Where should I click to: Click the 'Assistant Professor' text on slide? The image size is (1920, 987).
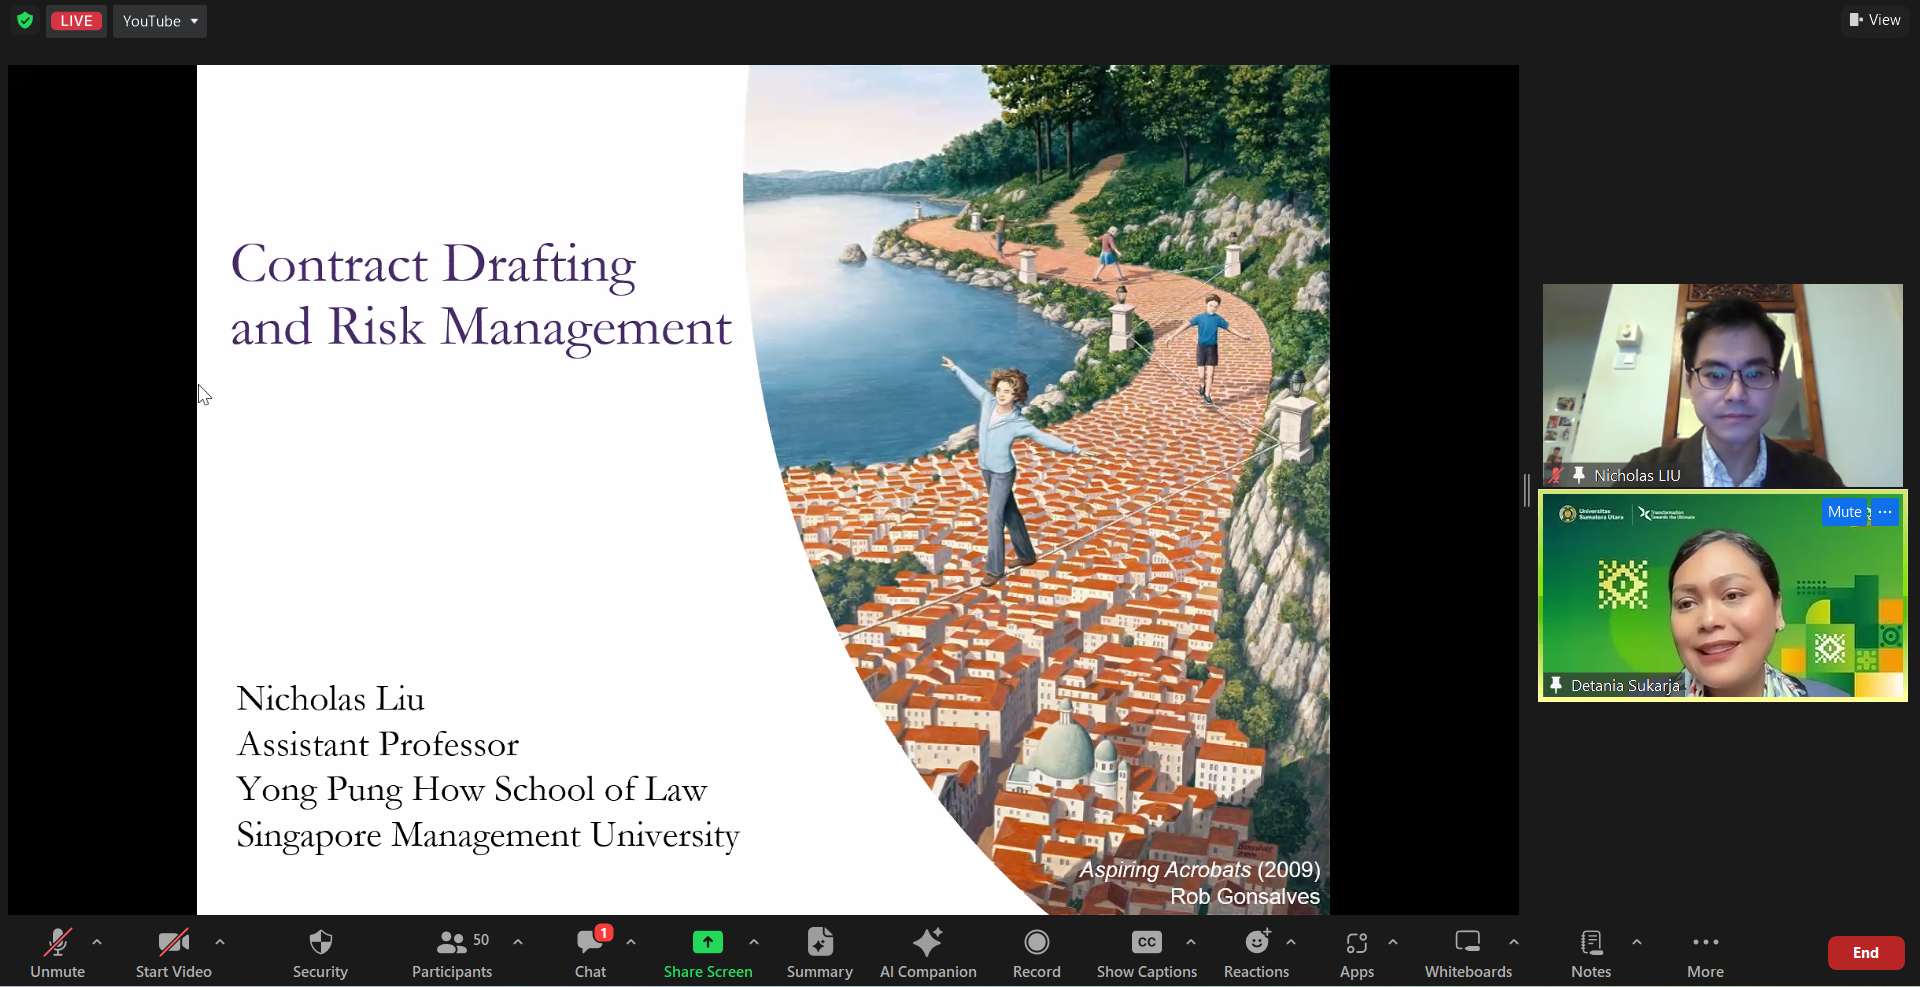[378, 744]
